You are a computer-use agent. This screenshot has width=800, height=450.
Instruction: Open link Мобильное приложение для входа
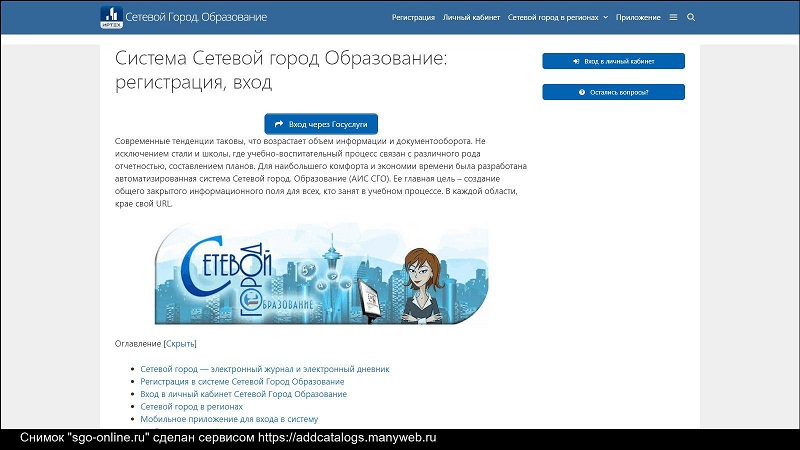pos(229,419)
